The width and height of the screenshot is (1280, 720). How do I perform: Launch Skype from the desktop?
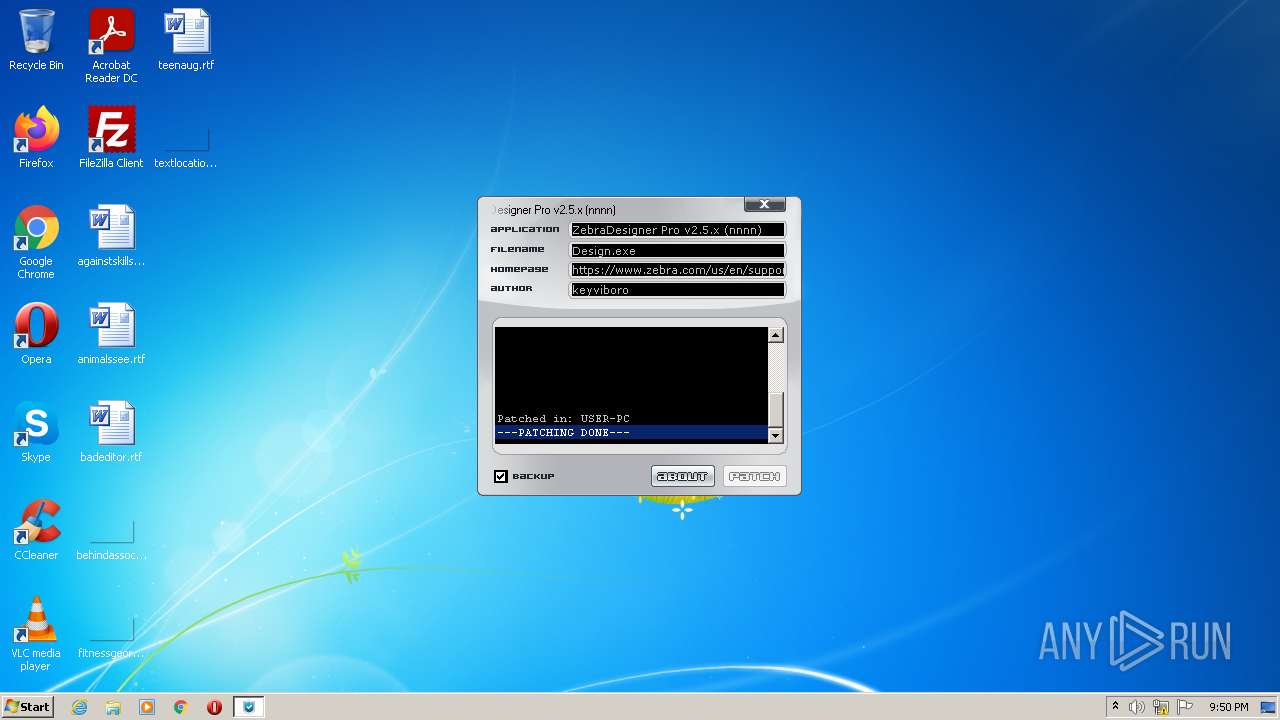[36, 432]
